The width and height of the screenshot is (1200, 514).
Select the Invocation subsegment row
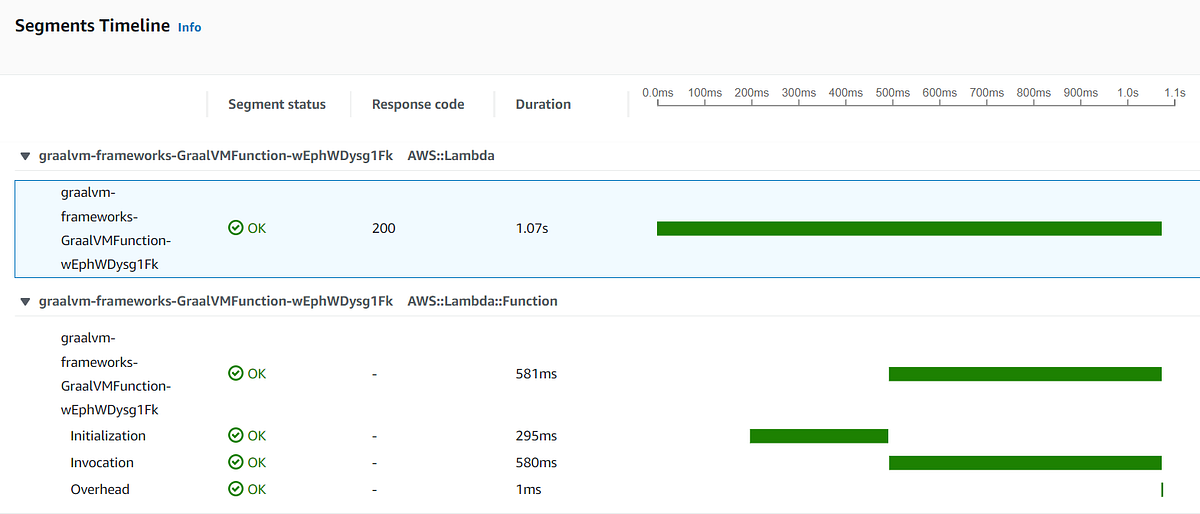[607, 463]
